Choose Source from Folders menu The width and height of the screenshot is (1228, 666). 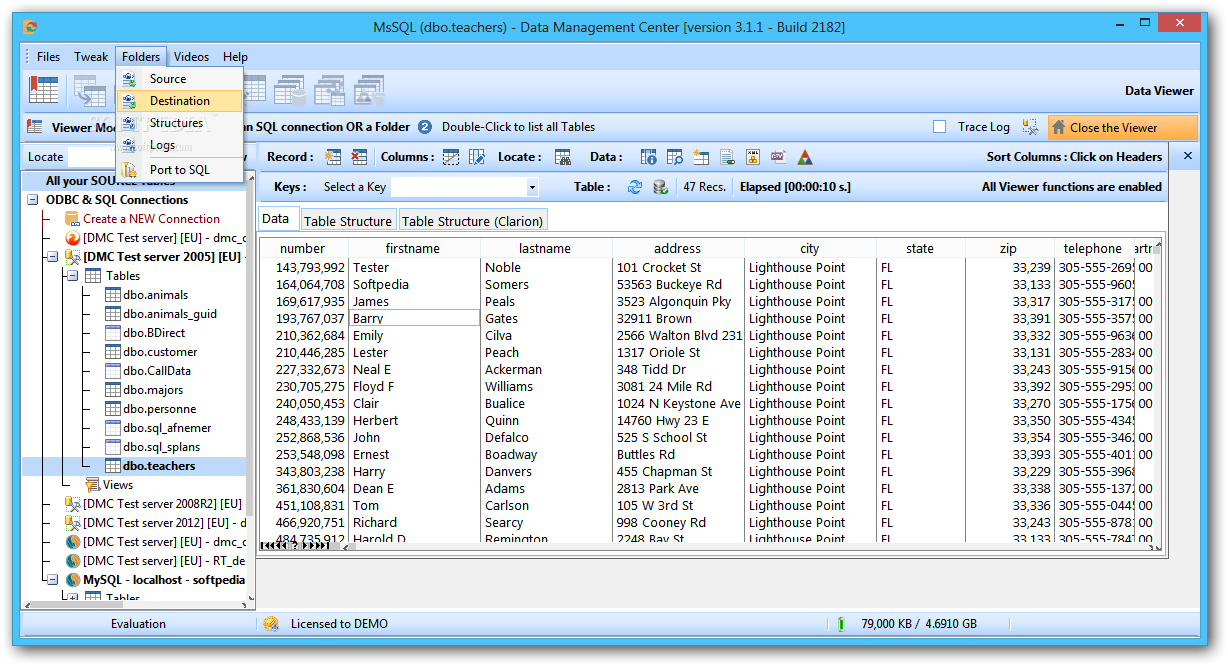click(179, 79)
